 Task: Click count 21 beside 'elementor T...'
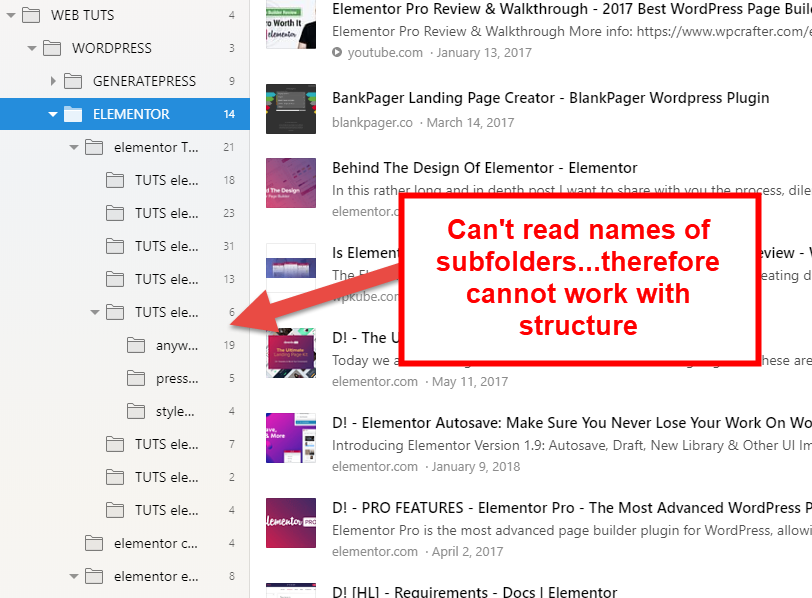pyautogui.click(x=229, y=148)
